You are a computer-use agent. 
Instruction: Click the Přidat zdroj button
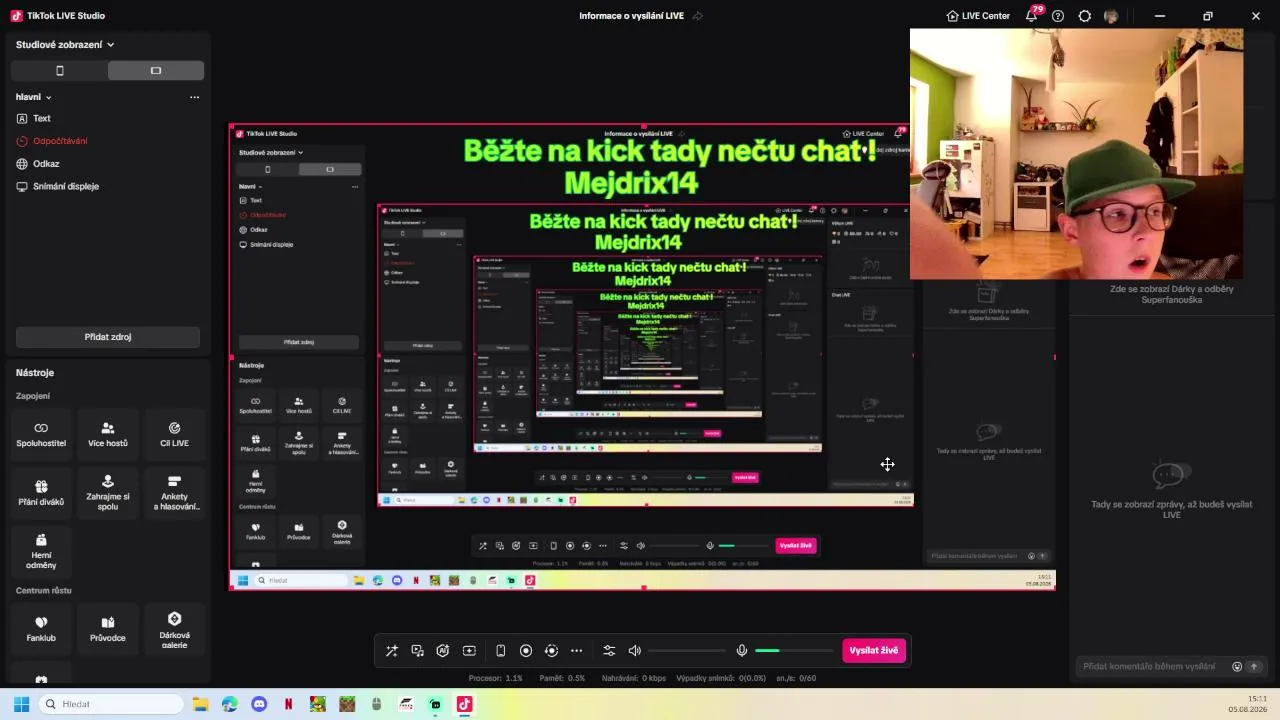[108, 337]
